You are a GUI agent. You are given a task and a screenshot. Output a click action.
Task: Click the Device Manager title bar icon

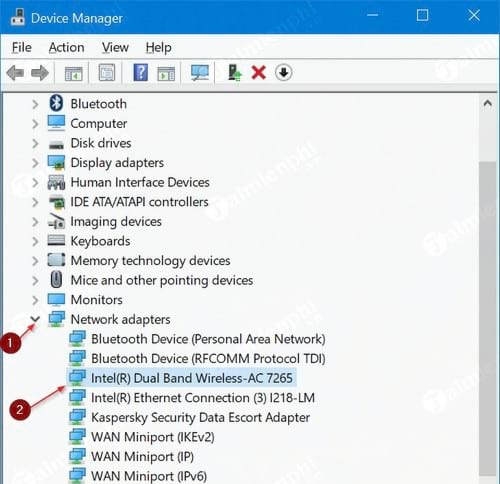click(18, 17)
